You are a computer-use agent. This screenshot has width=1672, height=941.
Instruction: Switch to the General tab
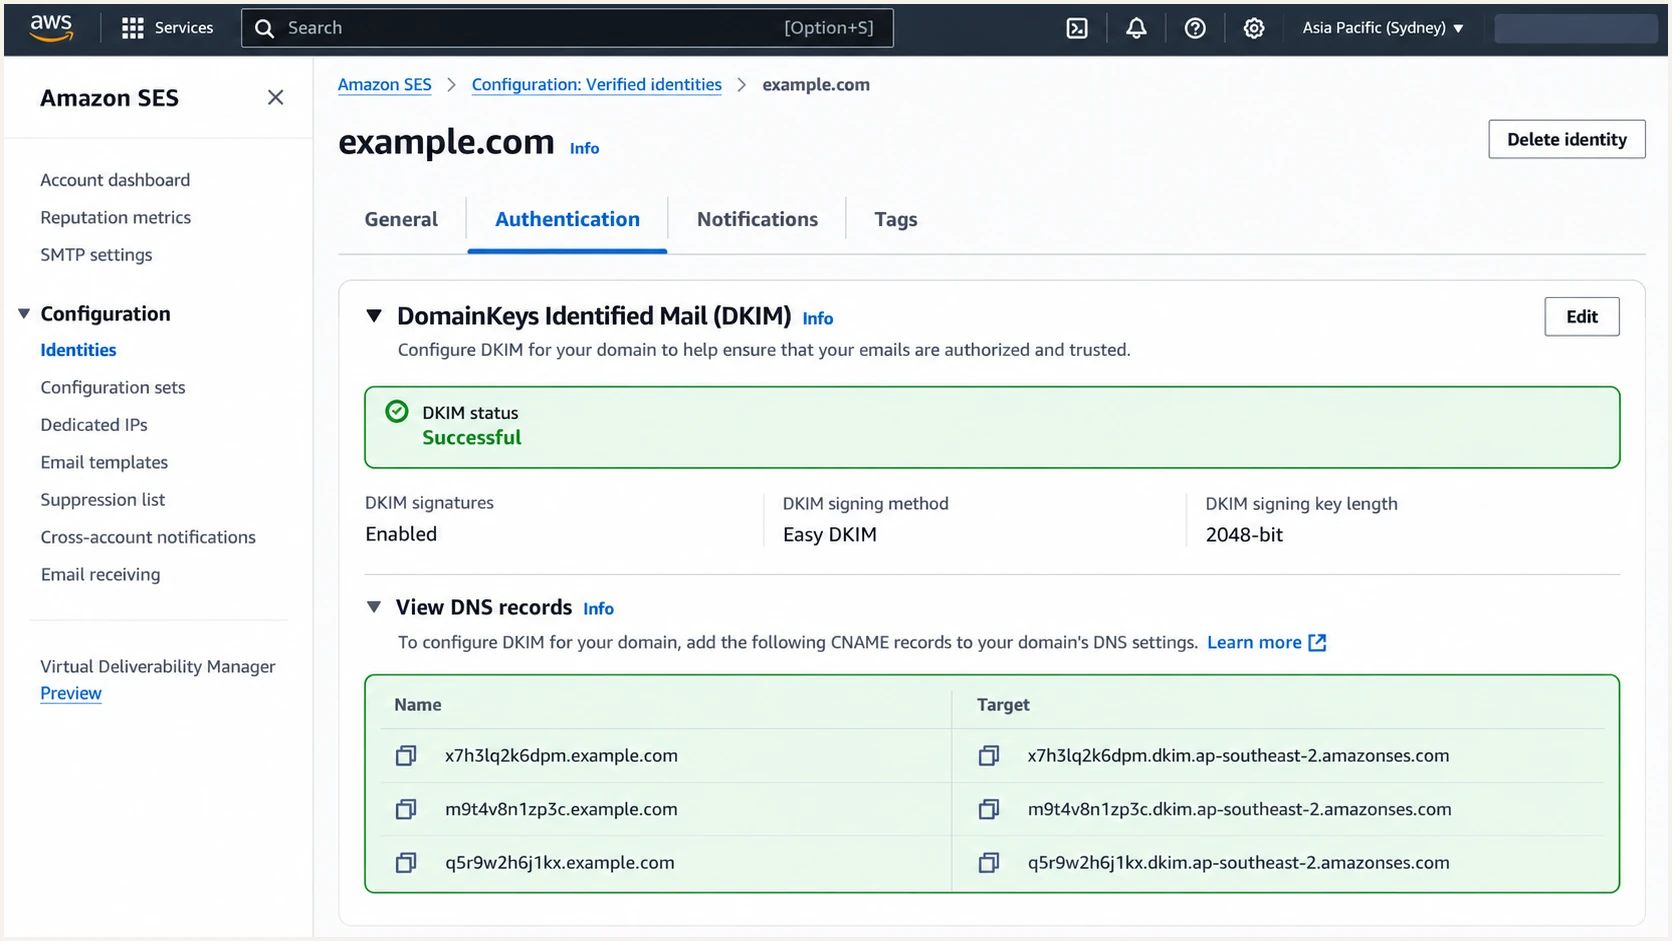pos(401,219)
